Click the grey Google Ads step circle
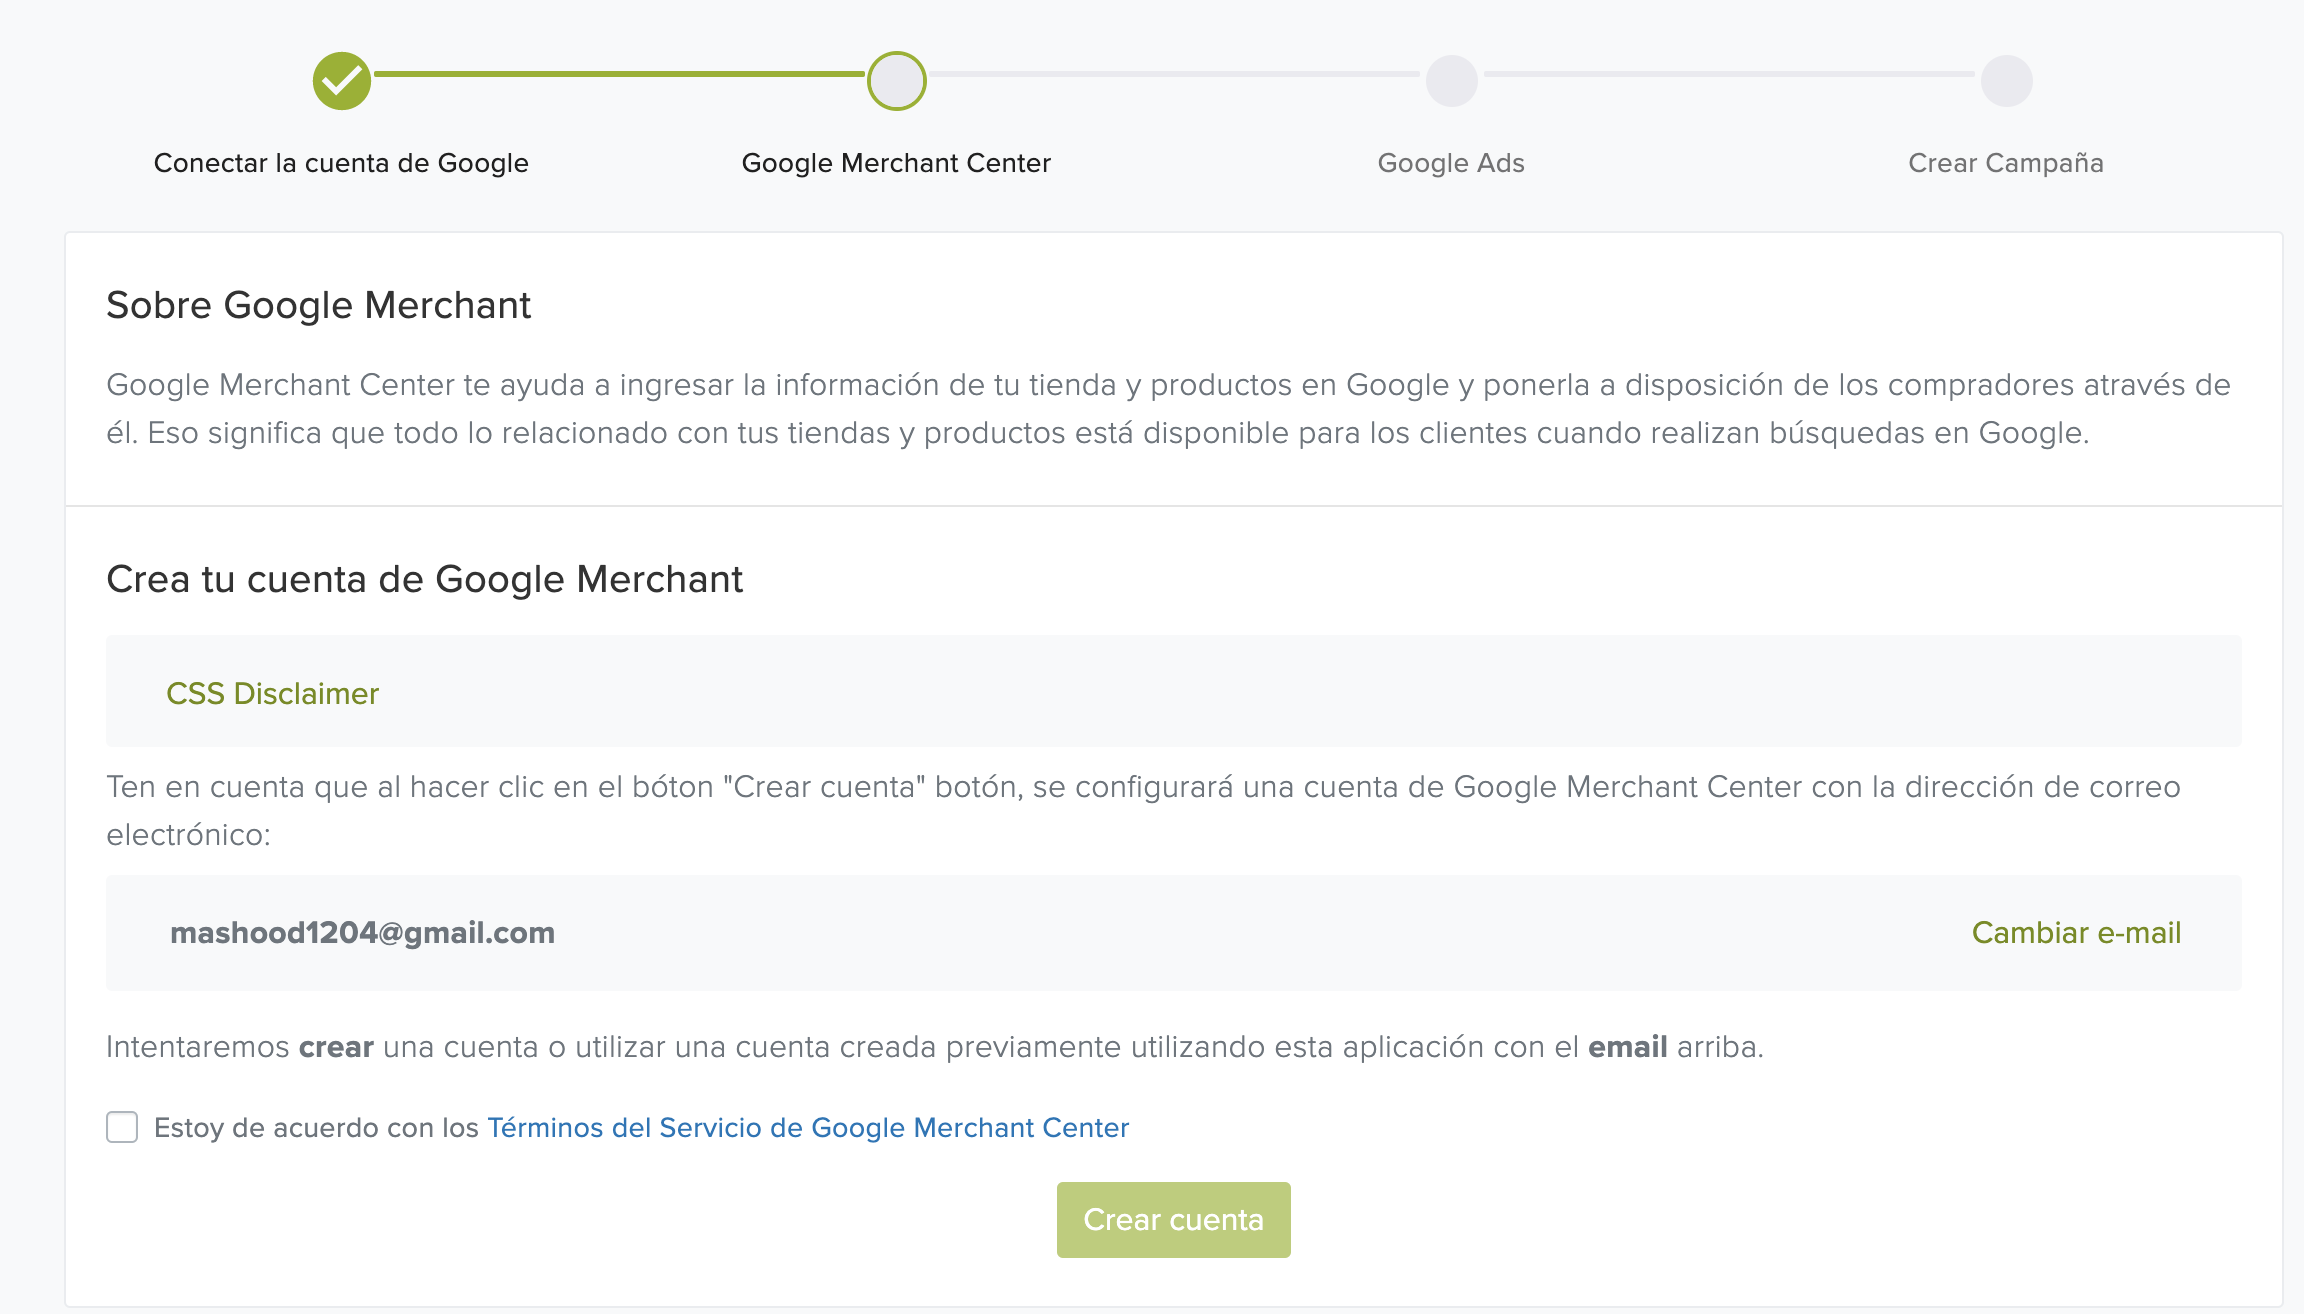The height and width of the screenshot is (1314, 2304). pyautogui.click(x=1451, y=81)
